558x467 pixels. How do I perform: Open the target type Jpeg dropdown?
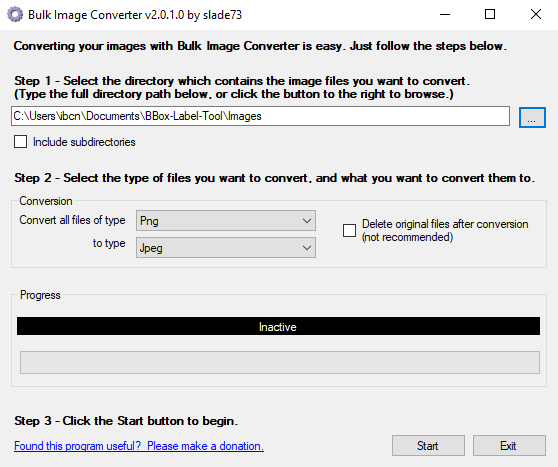point(226,248)
